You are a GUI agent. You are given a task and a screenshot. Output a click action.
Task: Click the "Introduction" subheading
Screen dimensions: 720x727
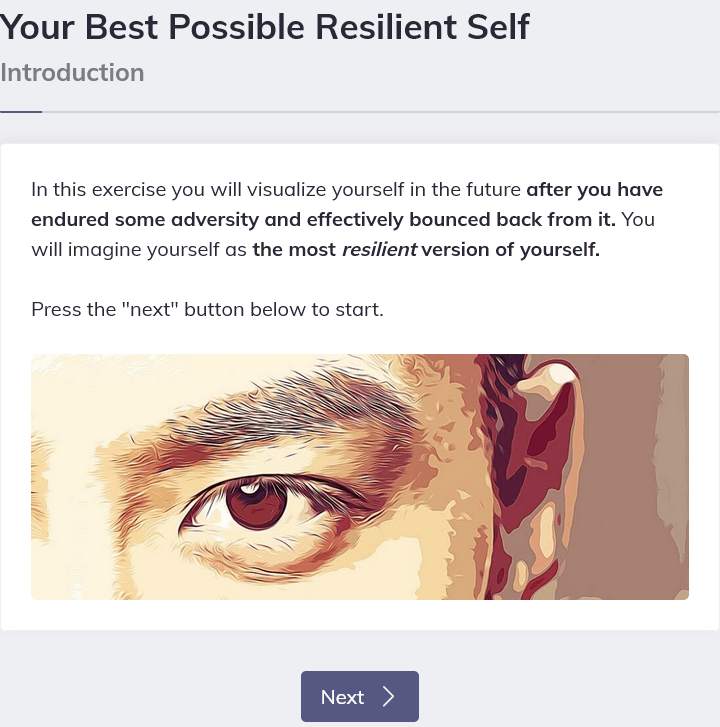click(x=72, y=73)
